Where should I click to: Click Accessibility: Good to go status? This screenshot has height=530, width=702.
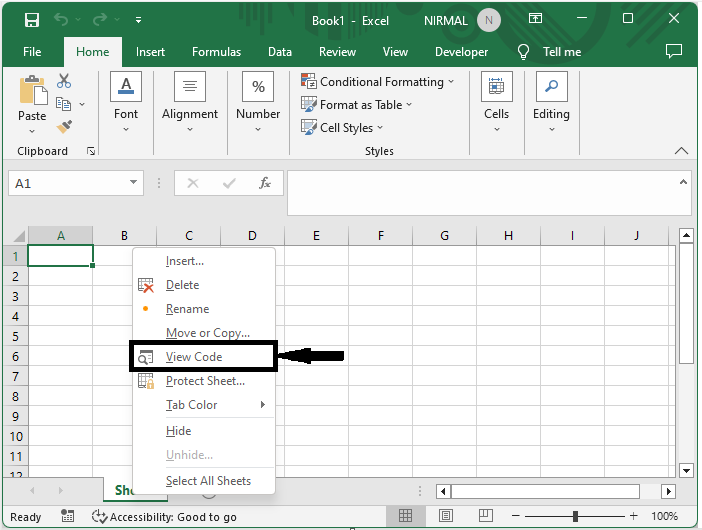click(164, 517)
